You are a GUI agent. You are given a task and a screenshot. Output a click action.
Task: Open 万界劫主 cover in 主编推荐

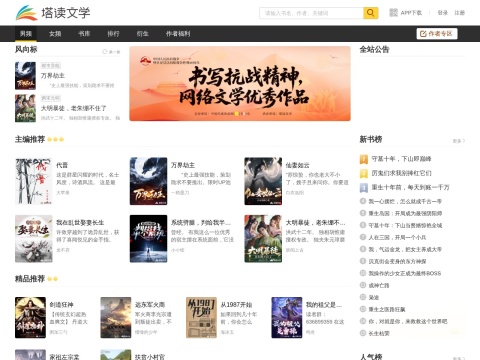[x=148, y=181]
